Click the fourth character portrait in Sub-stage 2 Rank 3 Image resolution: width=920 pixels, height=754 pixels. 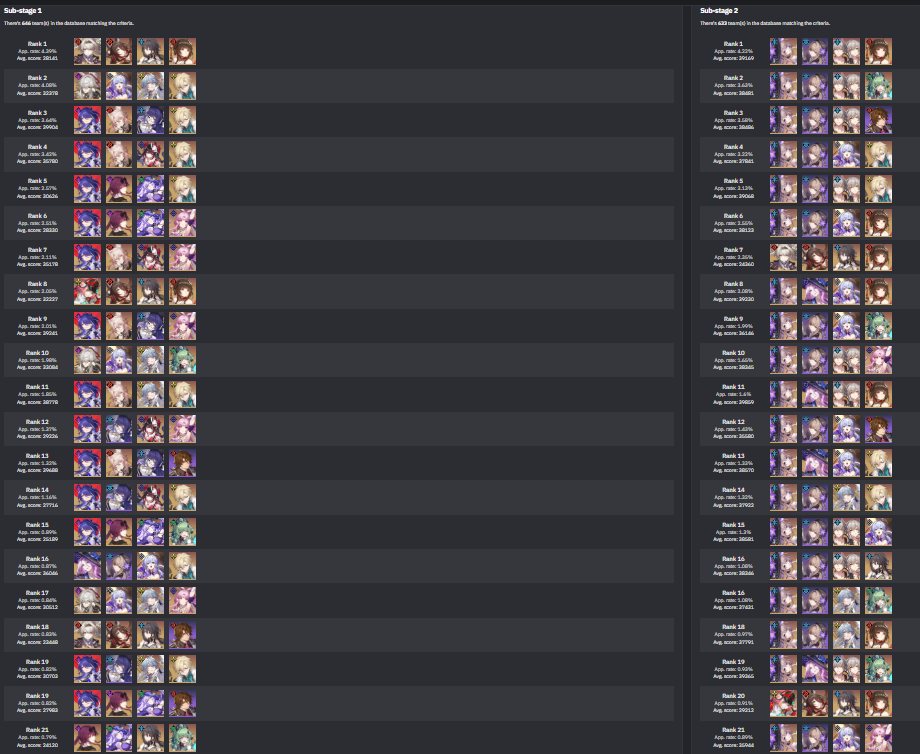pyautogui.click(x=878, y=120)
